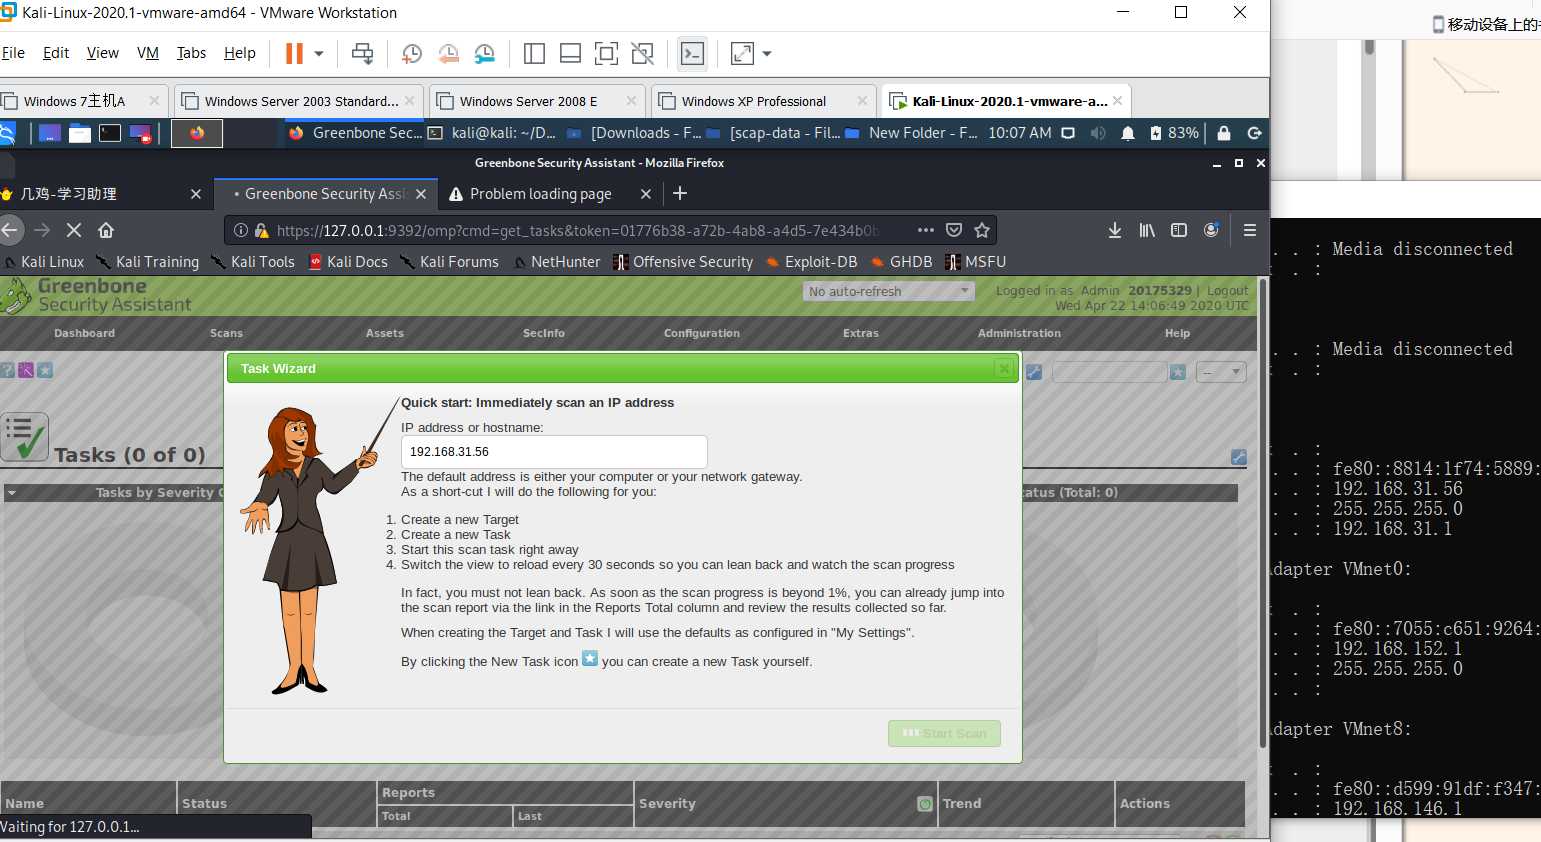The height and width of the screenshot is (842, 1541).
Task: Open the filter dropdown at far right
Action: pos(1222,372)
